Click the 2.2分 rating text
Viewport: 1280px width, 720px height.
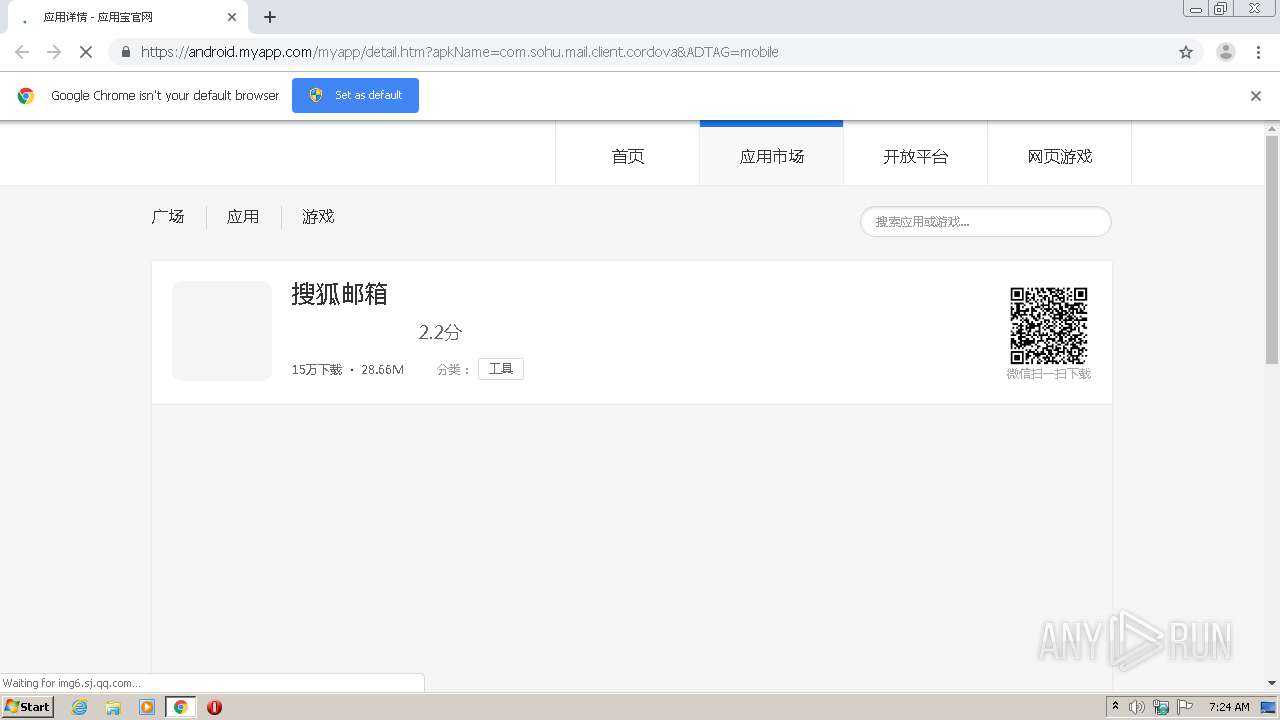coord(440,333)
